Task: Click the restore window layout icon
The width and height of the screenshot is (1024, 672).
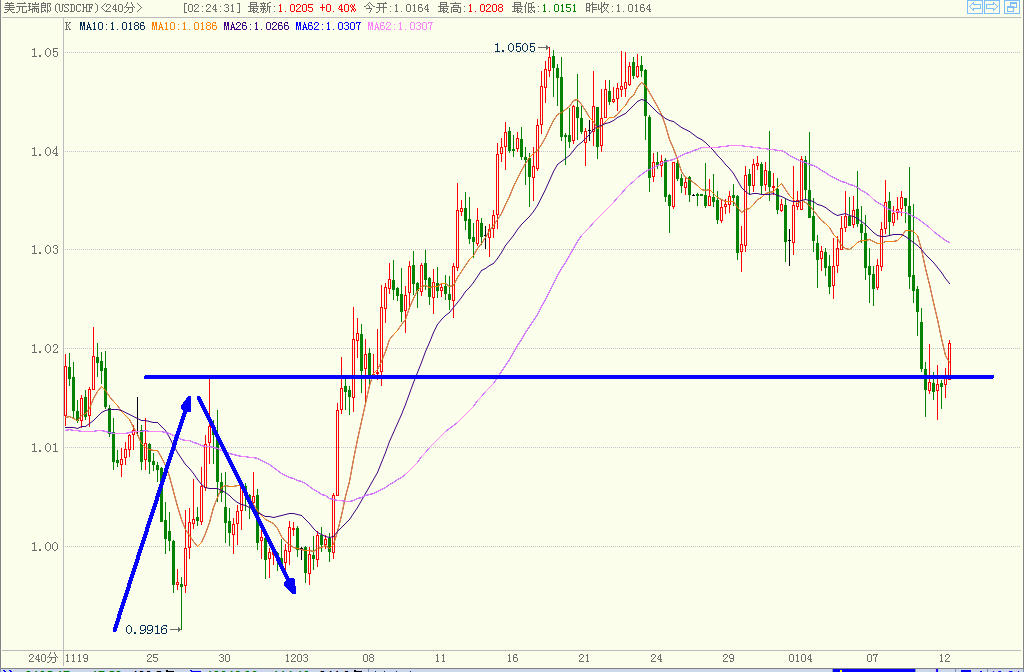Action: [1010, 7]
